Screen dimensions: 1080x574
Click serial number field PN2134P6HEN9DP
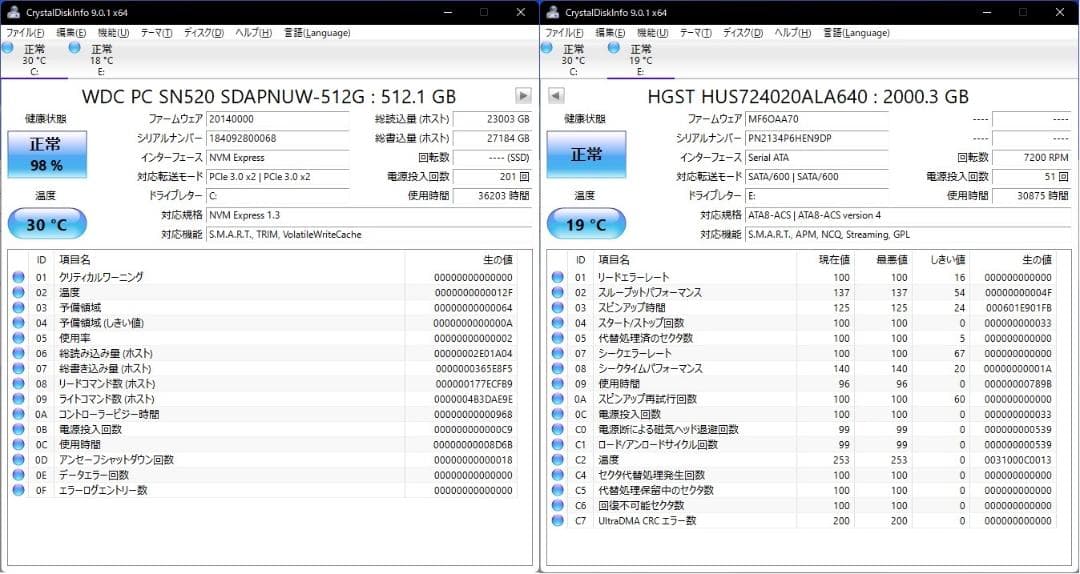coord(817,138)
